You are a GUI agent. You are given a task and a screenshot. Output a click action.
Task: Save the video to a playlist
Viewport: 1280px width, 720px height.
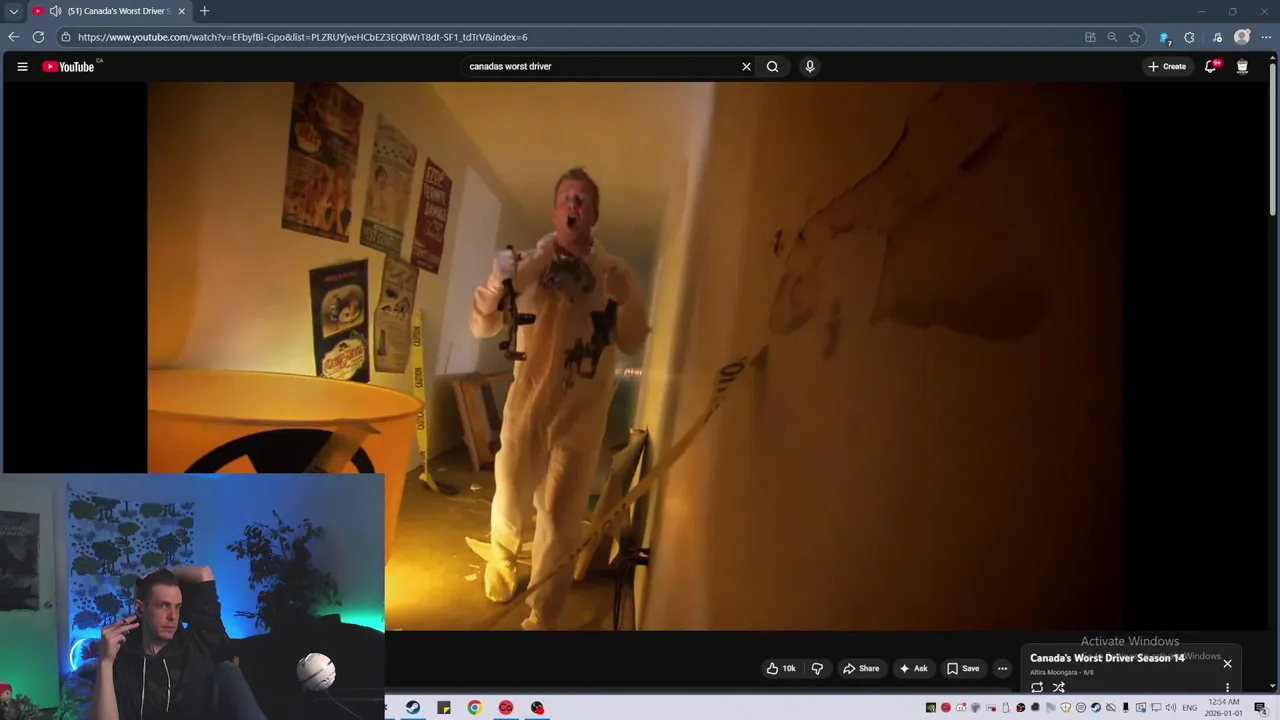tap(963, 669)
